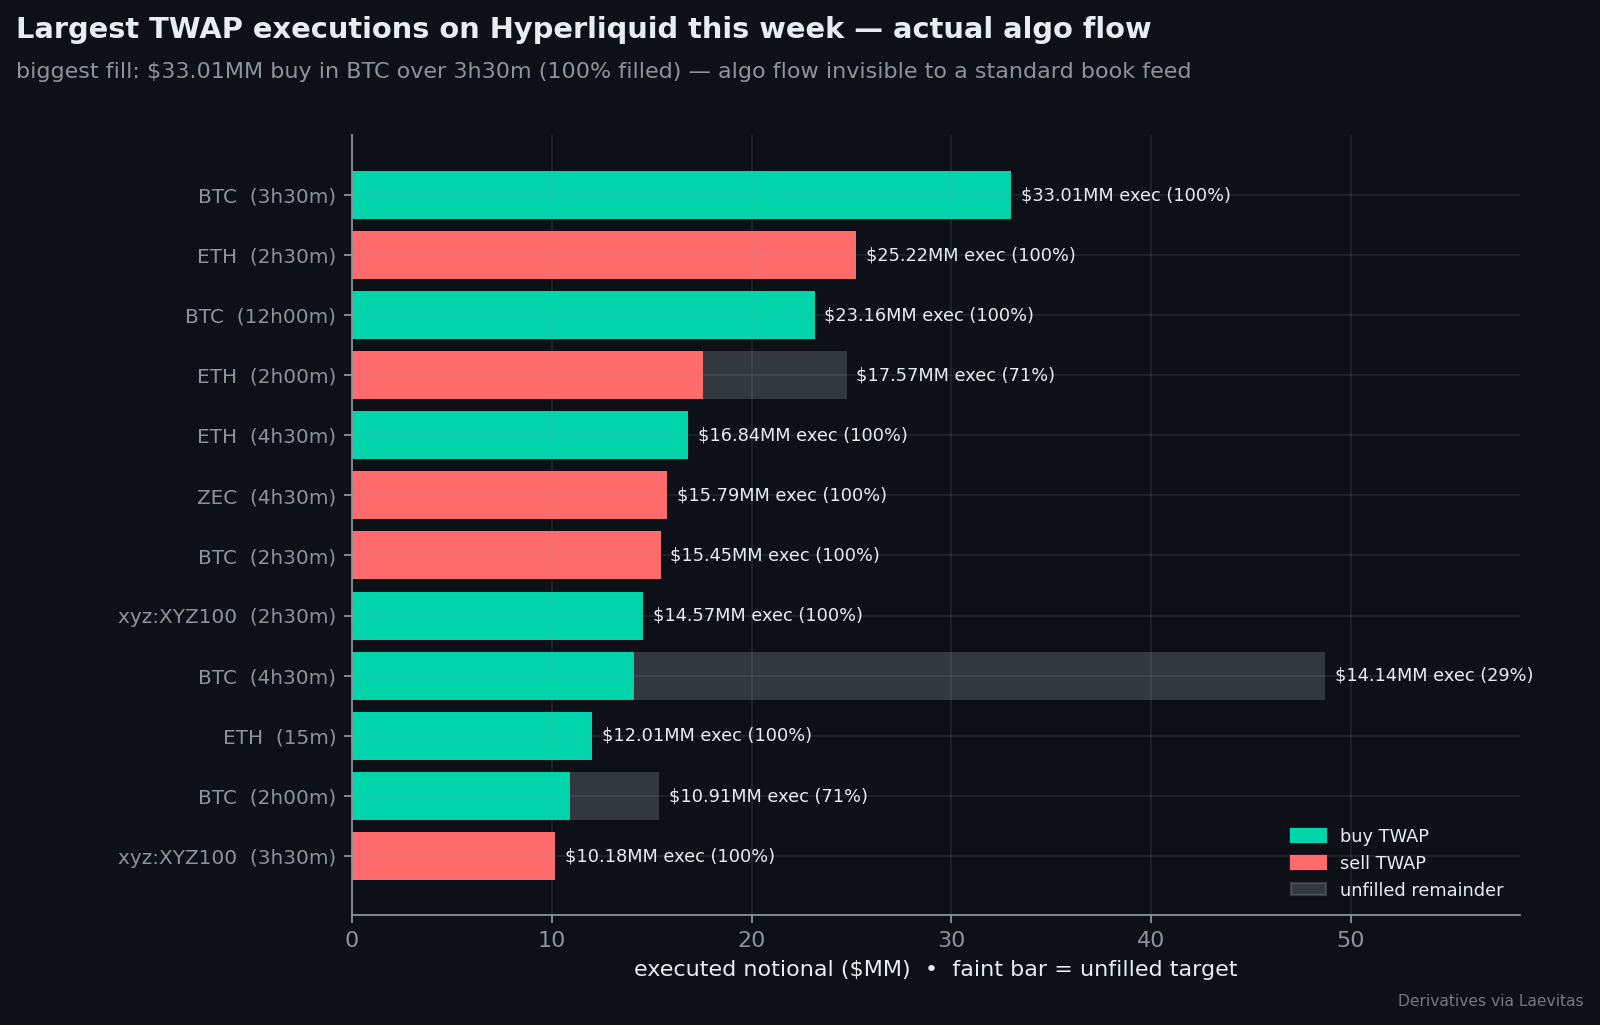This screenshot has width=1600, height=1025.
Task: Click the "$23.16MM exec (100%)" value label
Action: click(929, 315)
